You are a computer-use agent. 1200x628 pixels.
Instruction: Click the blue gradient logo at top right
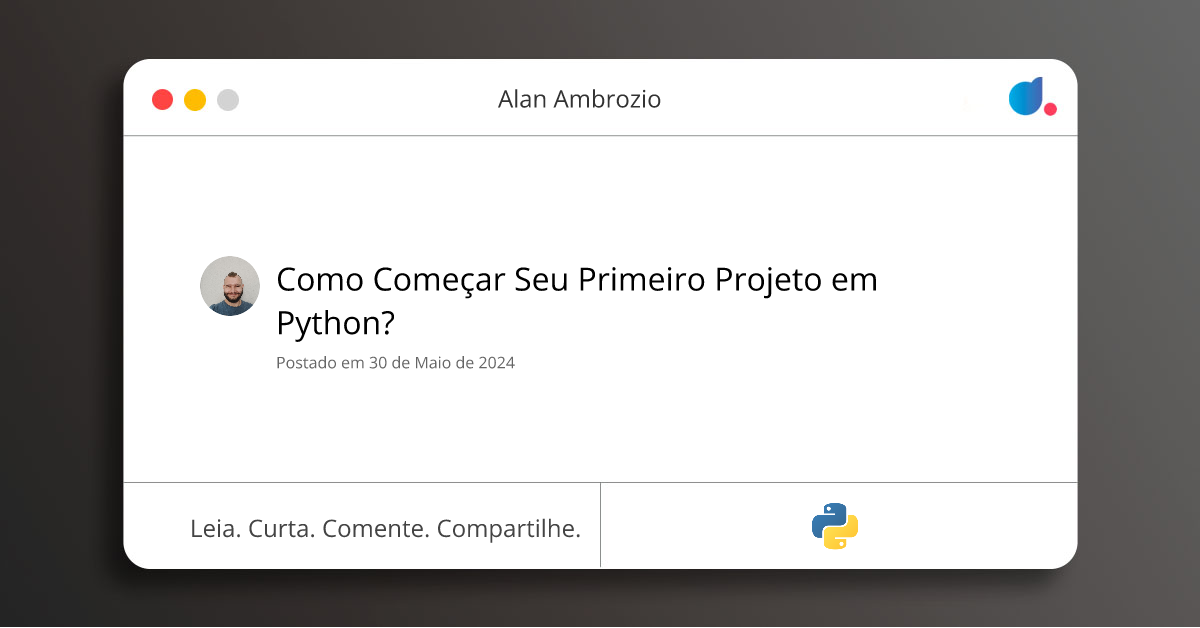[1026, 97]
